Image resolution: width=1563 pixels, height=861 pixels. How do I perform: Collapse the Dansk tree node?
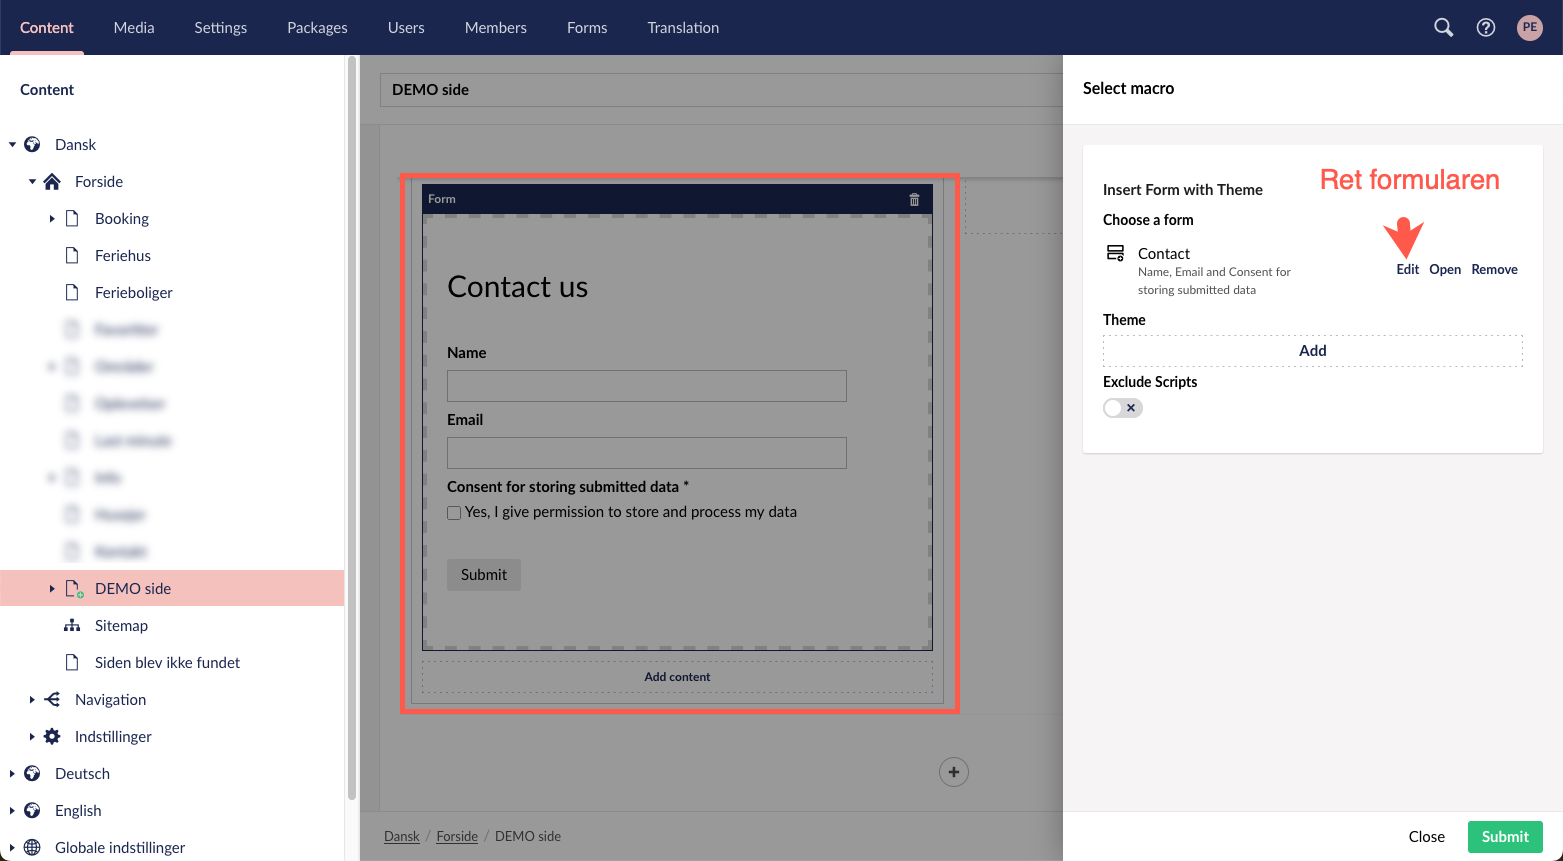click(12, 144)
